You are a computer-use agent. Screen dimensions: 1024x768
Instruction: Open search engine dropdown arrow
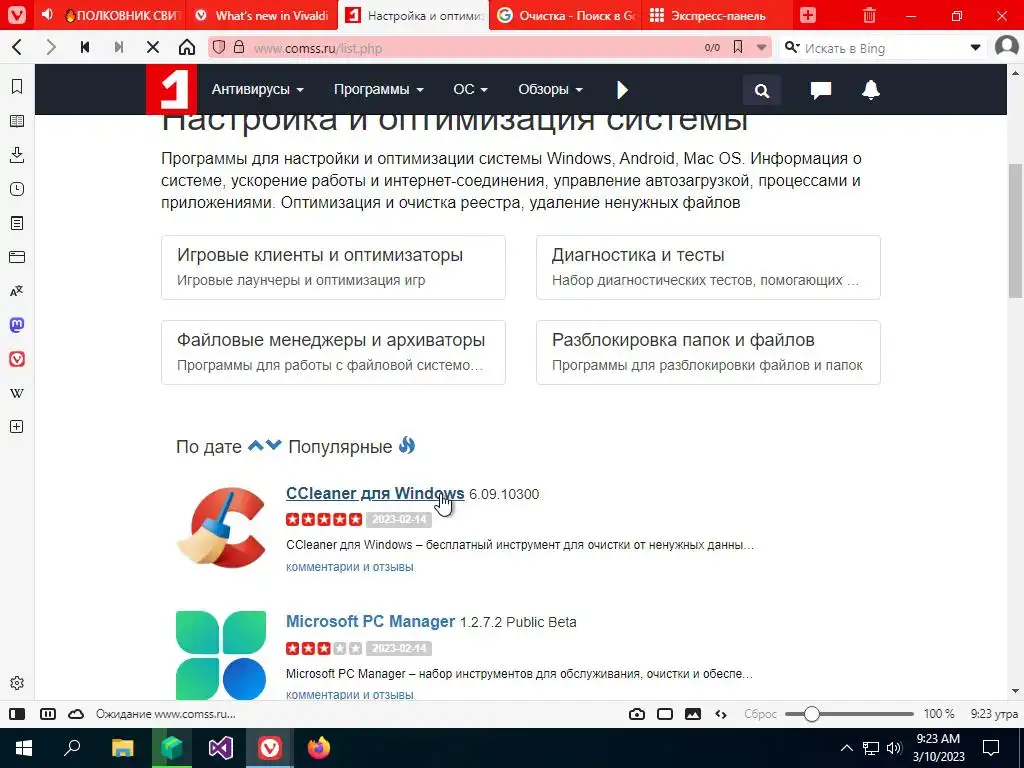click(x=975, y=47)
